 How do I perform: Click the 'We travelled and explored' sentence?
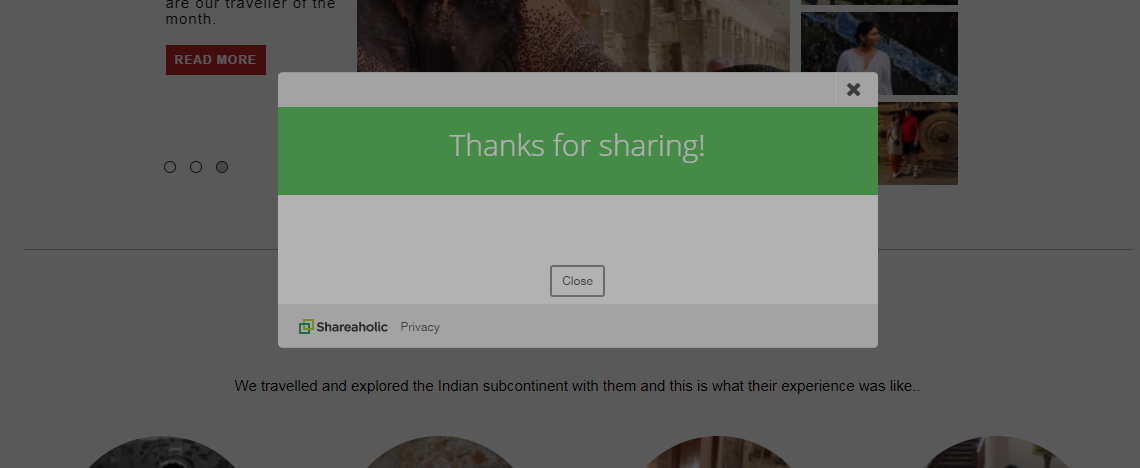point(577,386)
